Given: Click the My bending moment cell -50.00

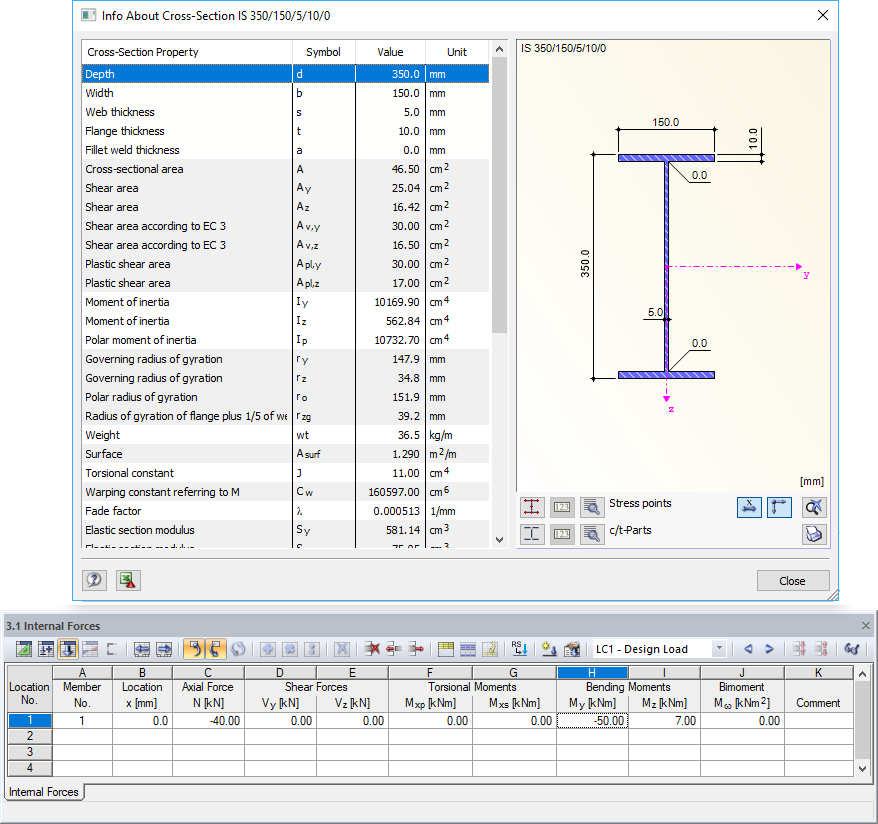Looking at the screenshot, I should (592, 720).
